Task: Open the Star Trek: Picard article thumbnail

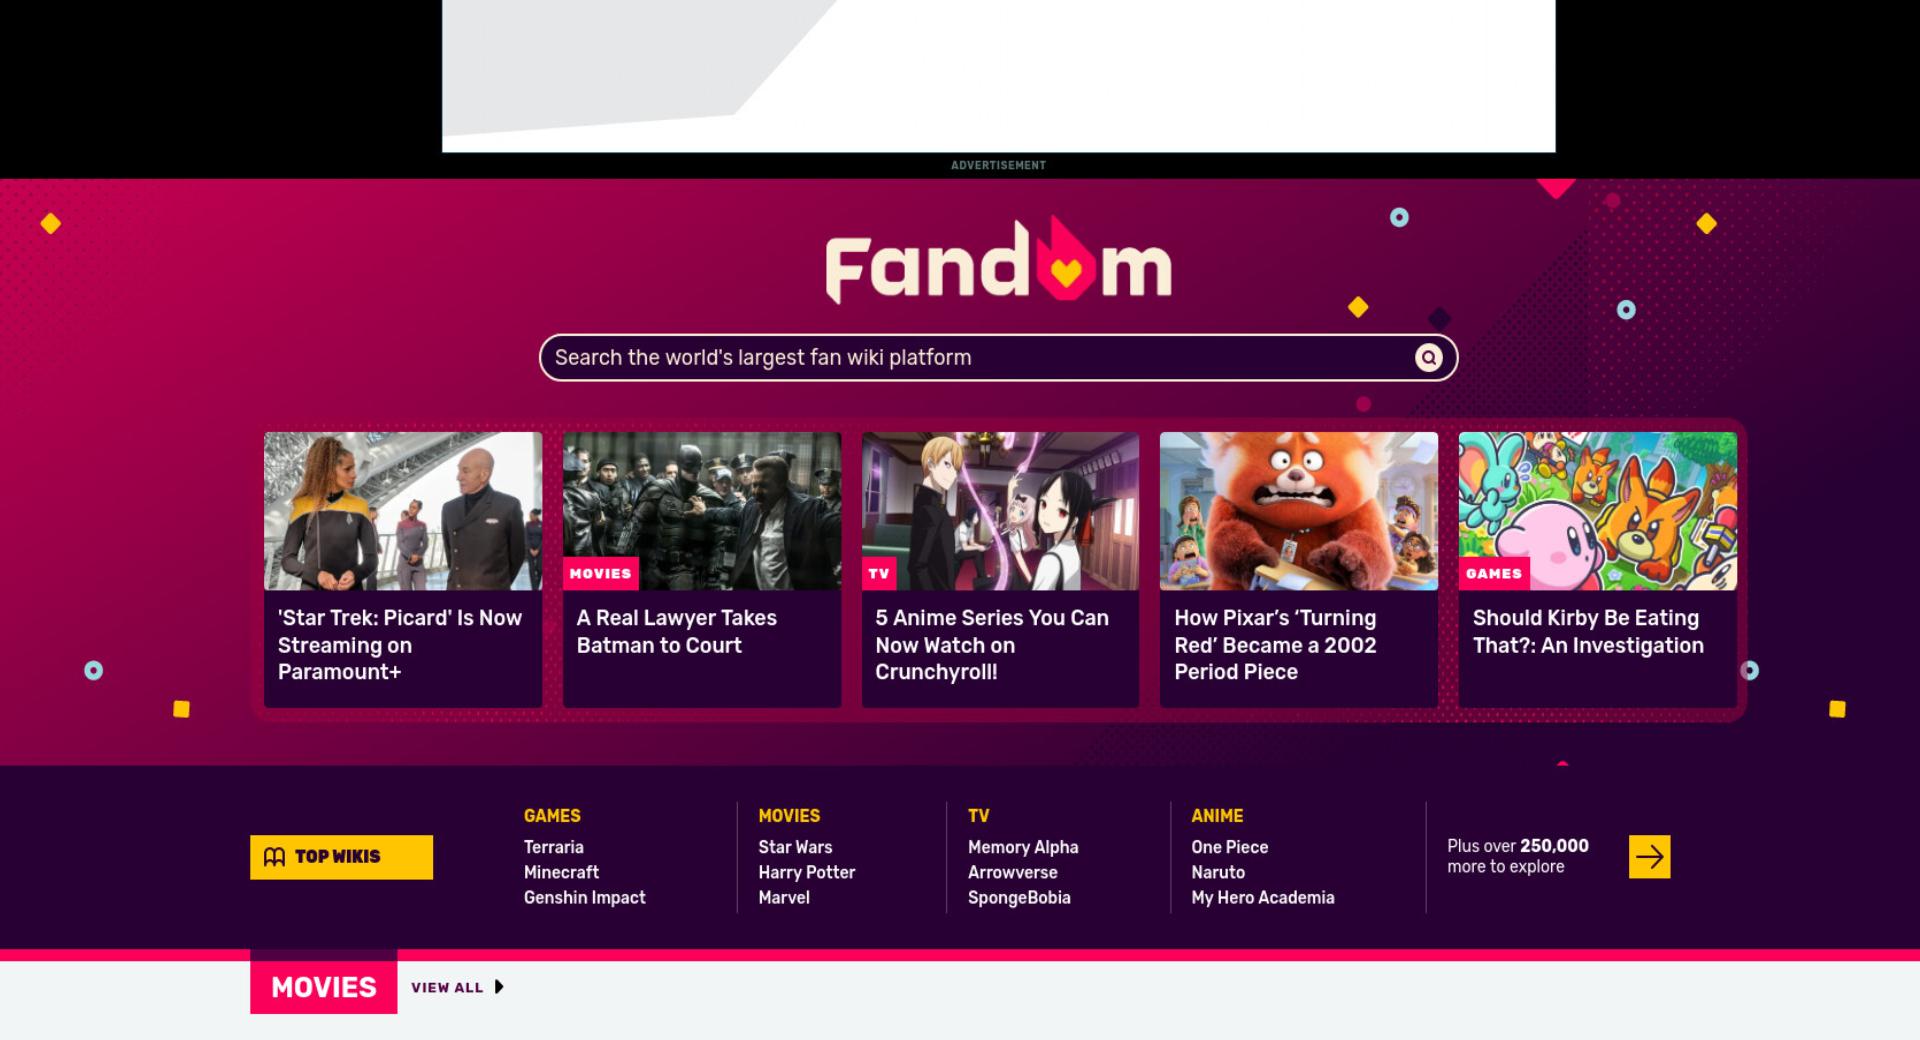Action: coord(403,511)
